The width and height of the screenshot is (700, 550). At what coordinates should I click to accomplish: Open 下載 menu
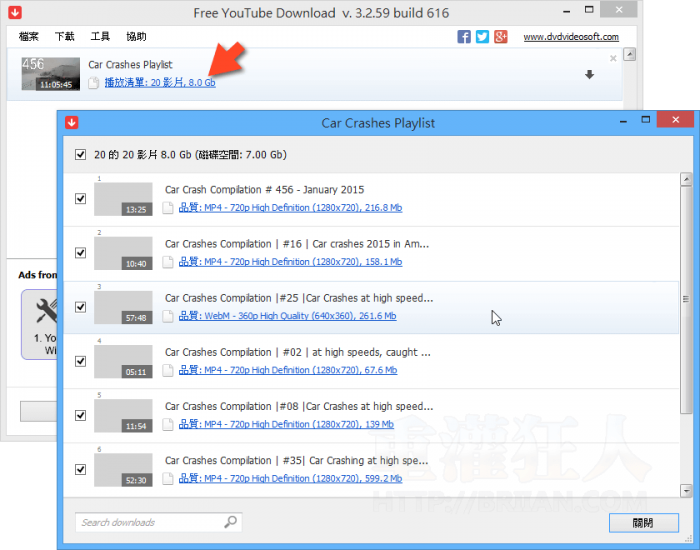click(x=64, y=37)
